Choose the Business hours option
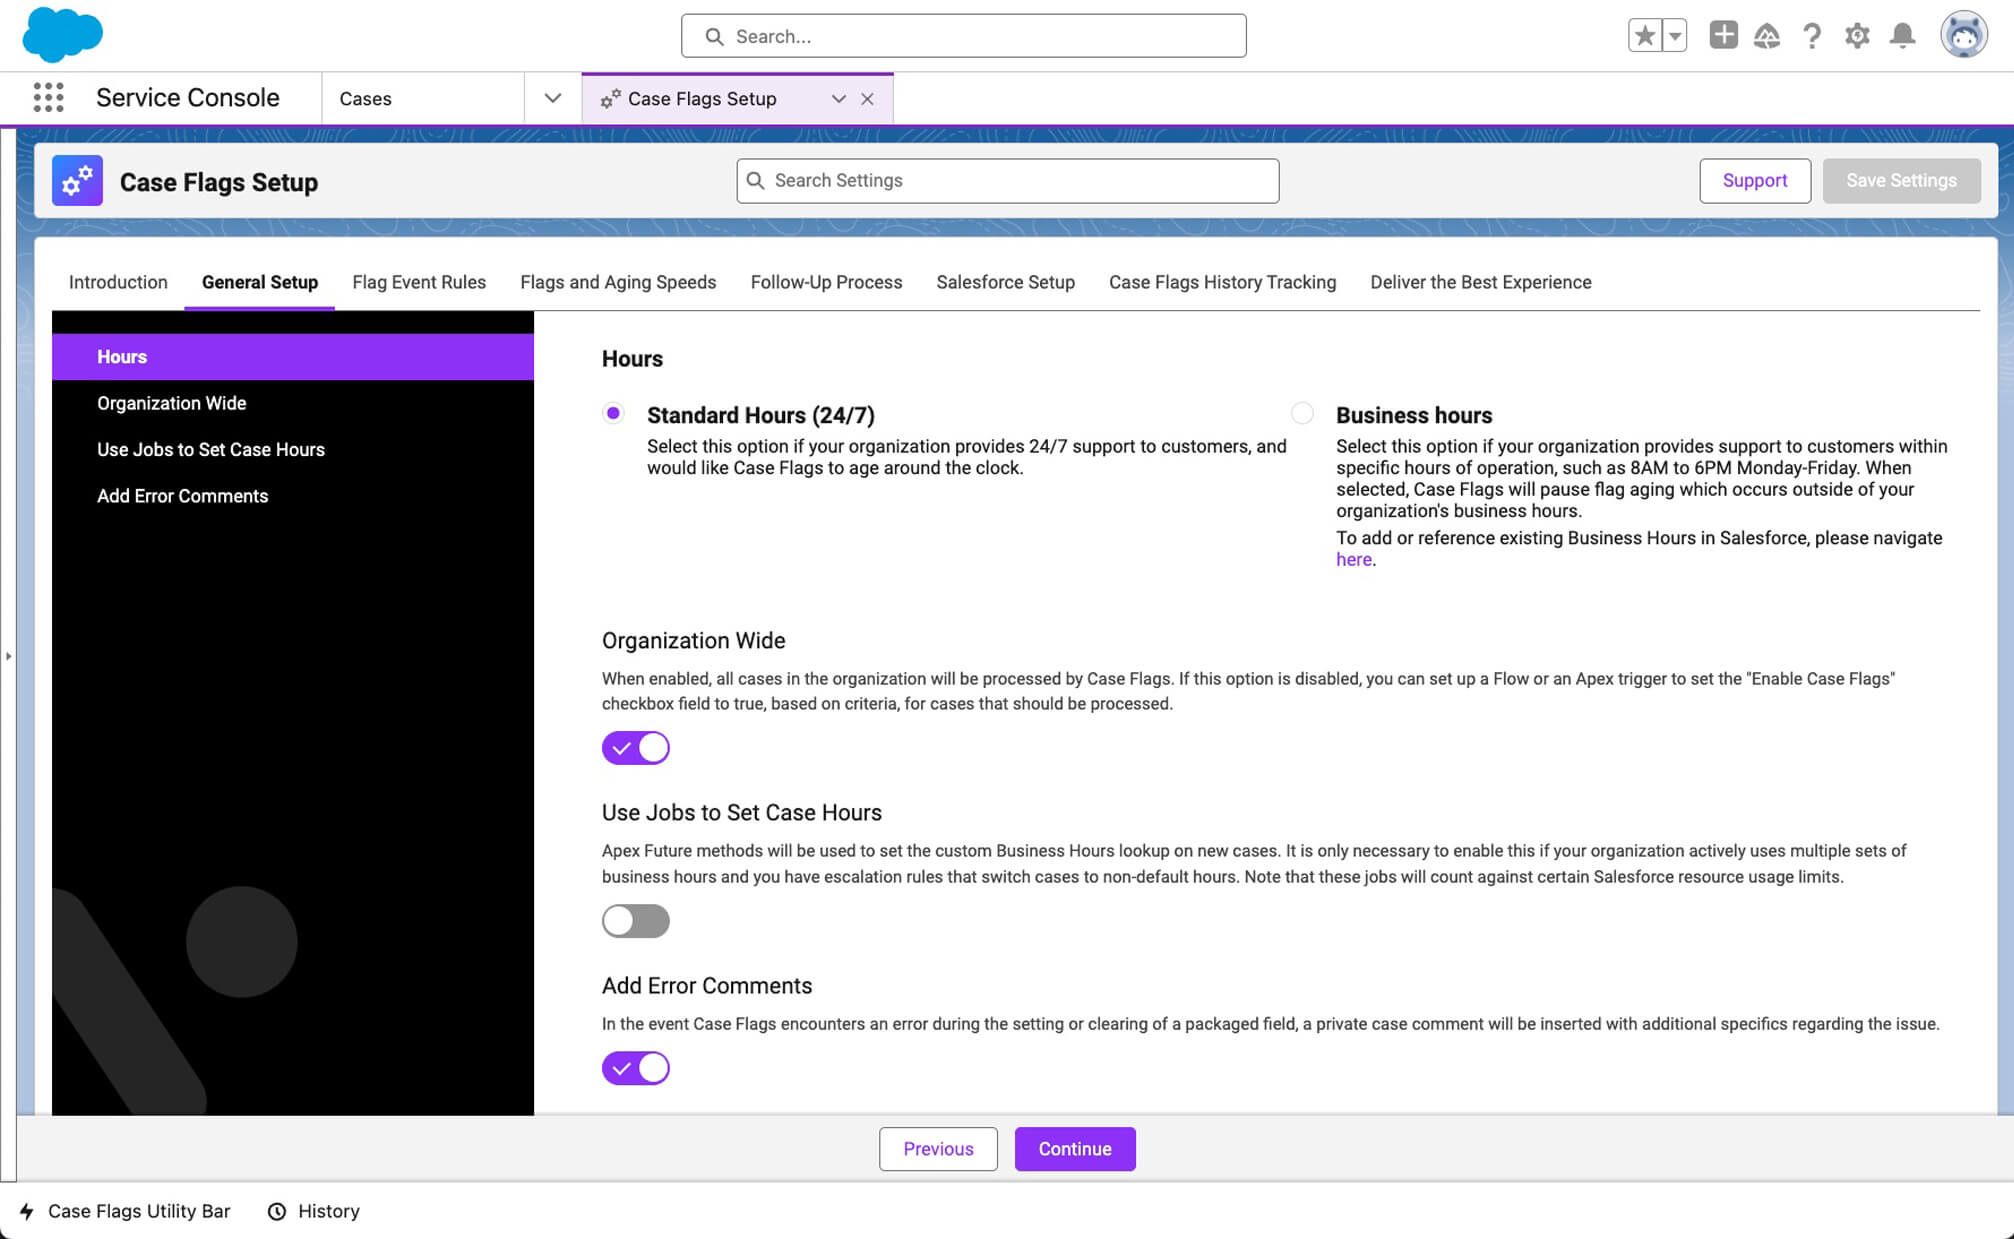2014x1239 pixels. (x=1302, y=412)
